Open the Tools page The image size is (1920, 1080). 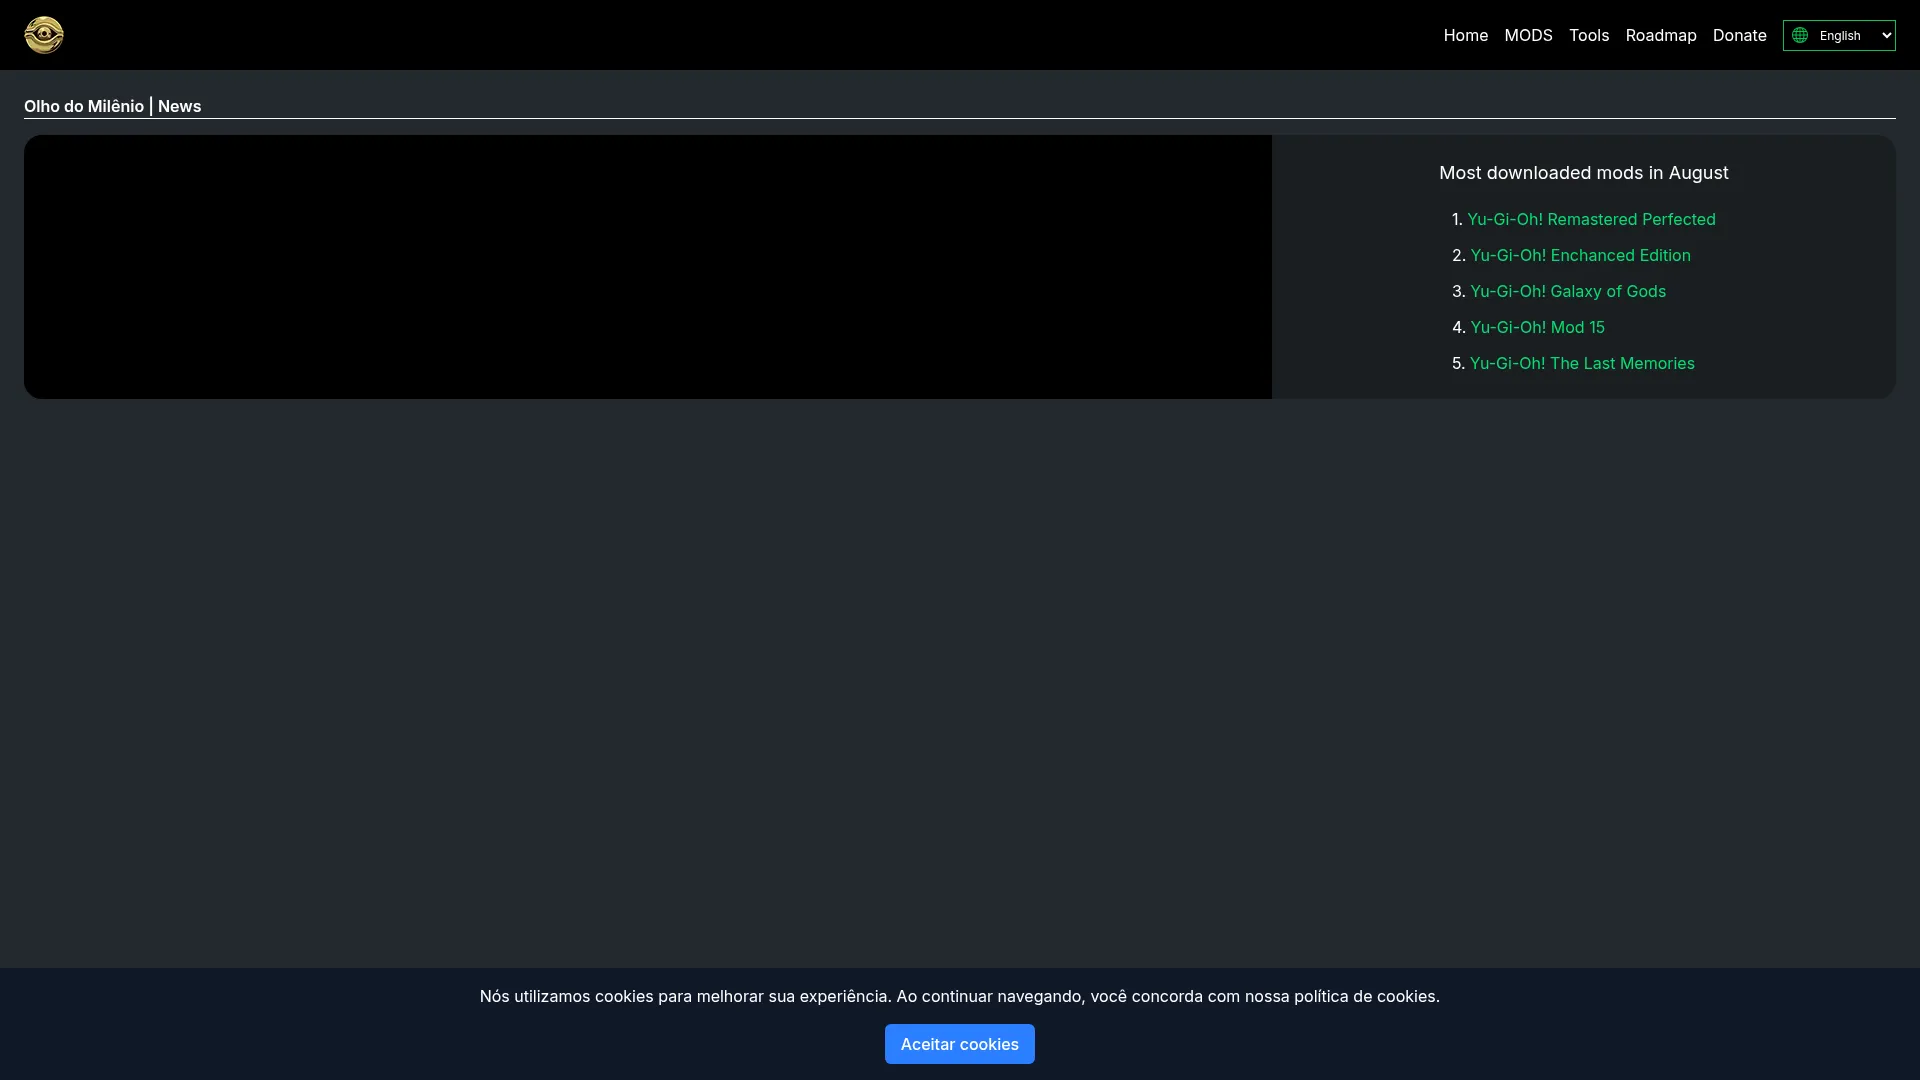click(1588, 35)
